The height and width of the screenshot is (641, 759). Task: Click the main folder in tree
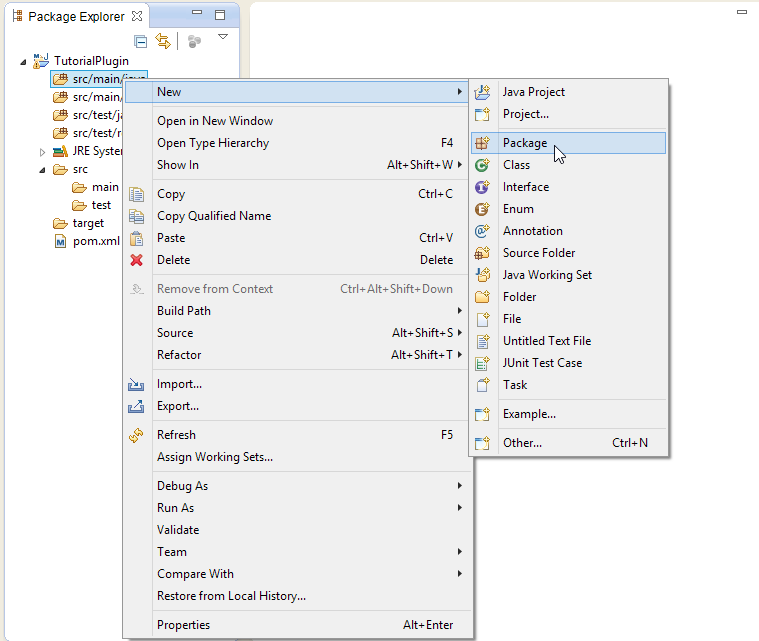95,187
